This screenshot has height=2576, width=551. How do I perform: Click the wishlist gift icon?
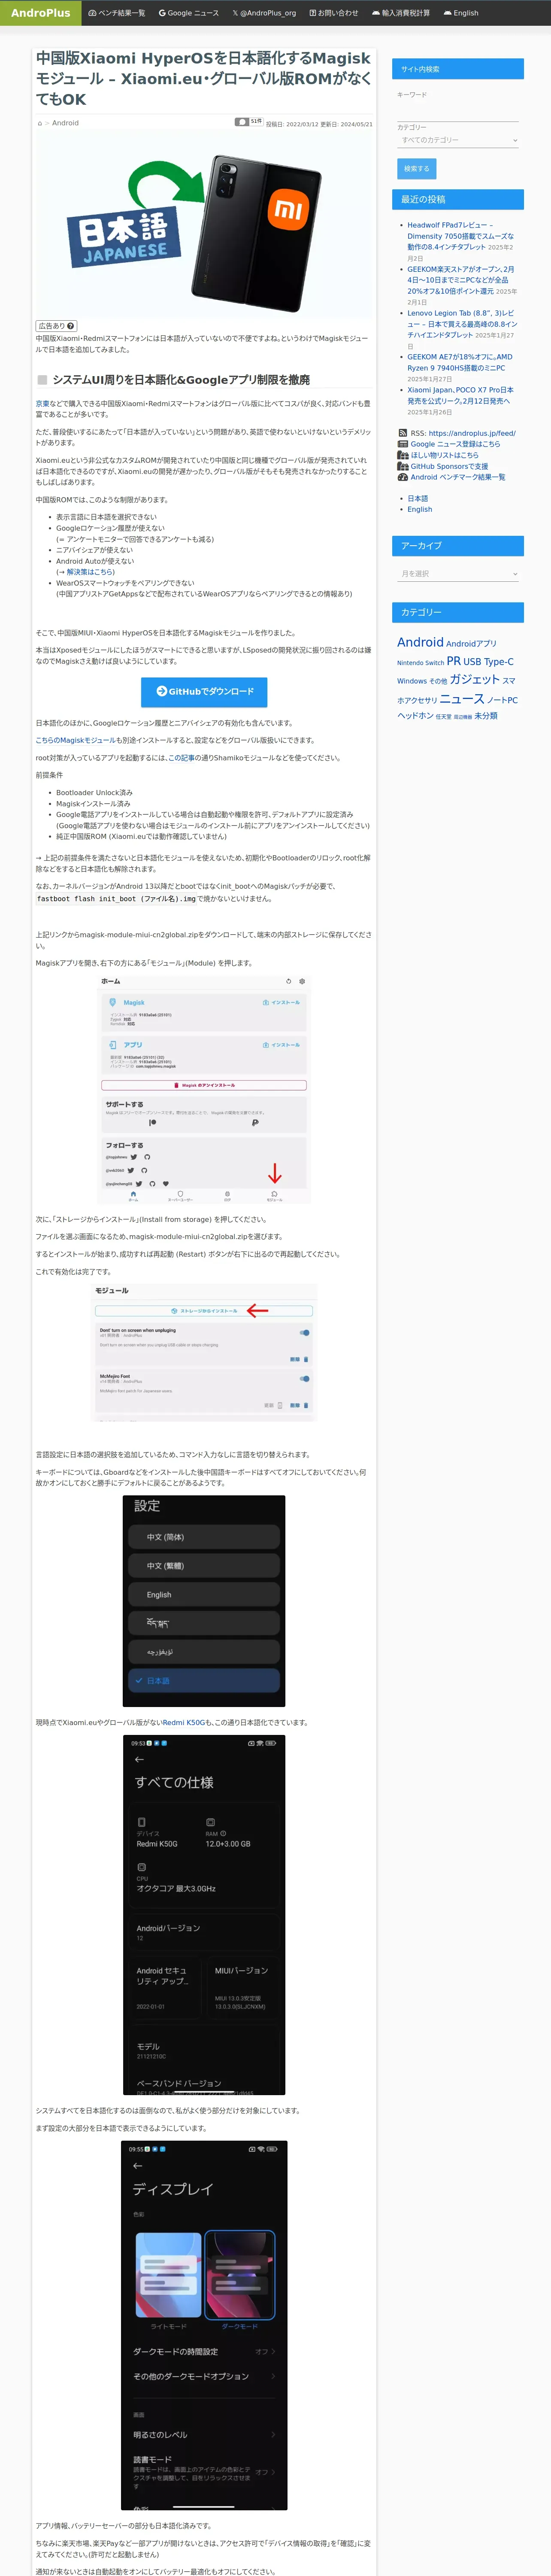(x=403, y=455)
